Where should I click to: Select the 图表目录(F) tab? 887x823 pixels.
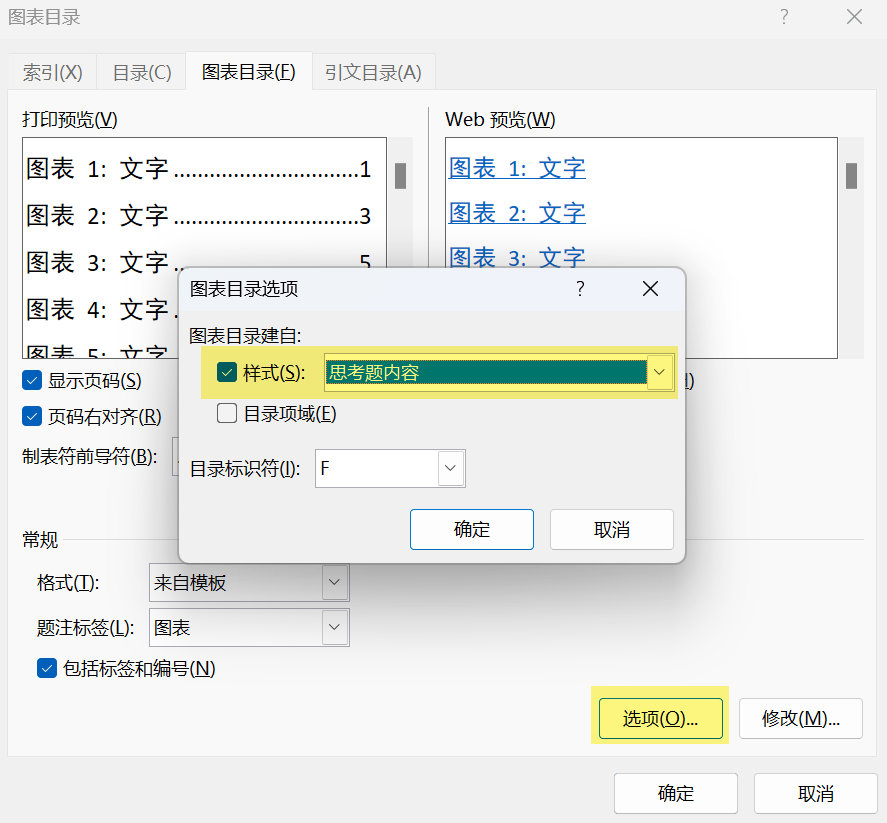click(249, 72)
